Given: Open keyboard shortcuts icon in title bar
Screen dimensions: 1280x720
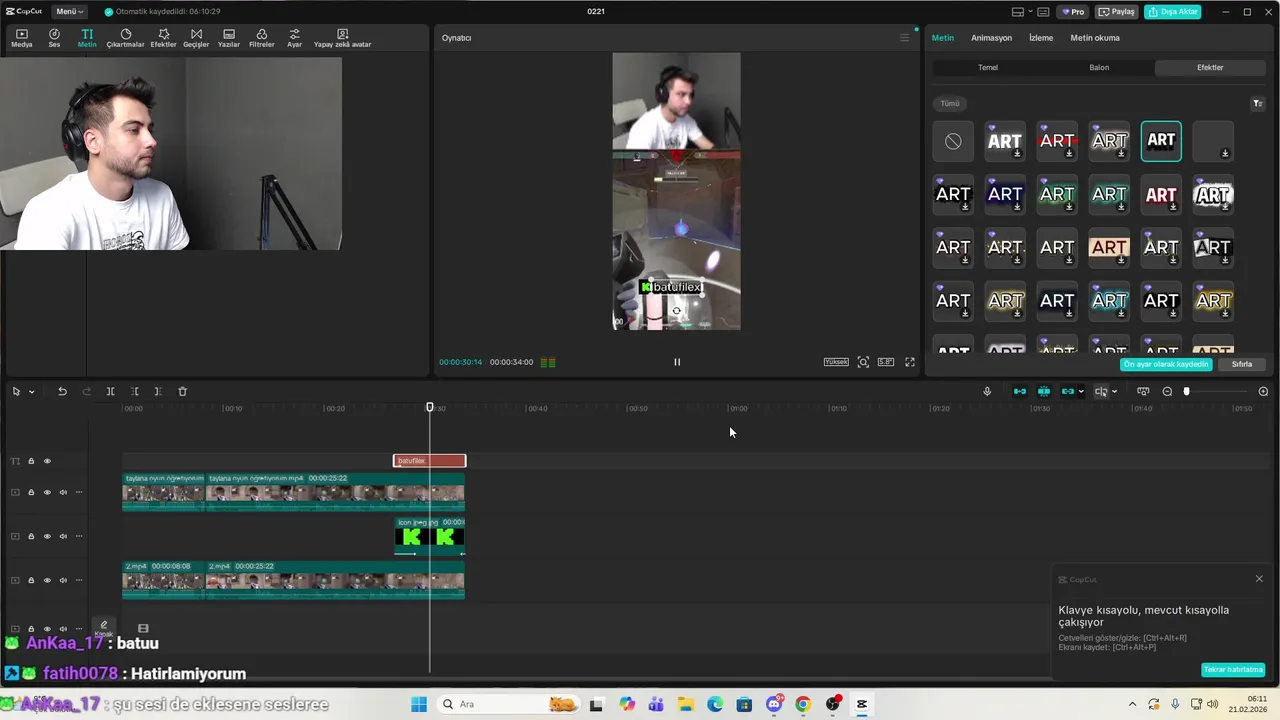Looking at the screenshot, I should coord(1043,12).
